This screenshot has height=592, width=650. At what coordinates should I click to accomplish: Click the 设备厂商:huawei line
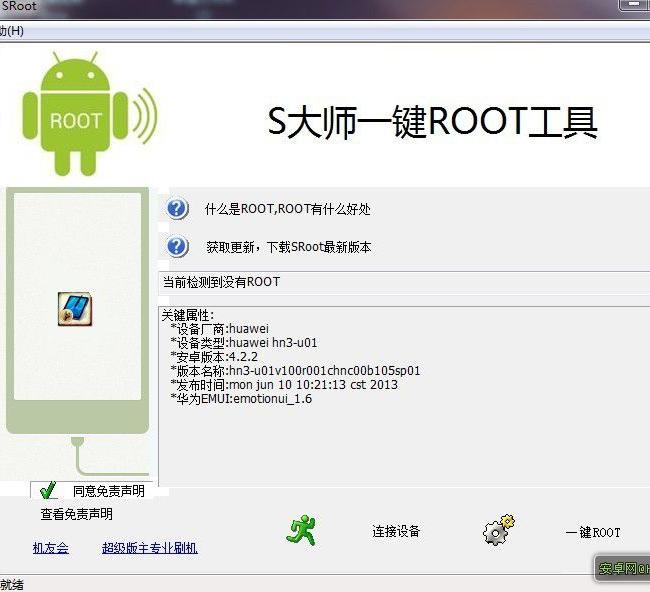pyautogui.click(x=219, y=329)
